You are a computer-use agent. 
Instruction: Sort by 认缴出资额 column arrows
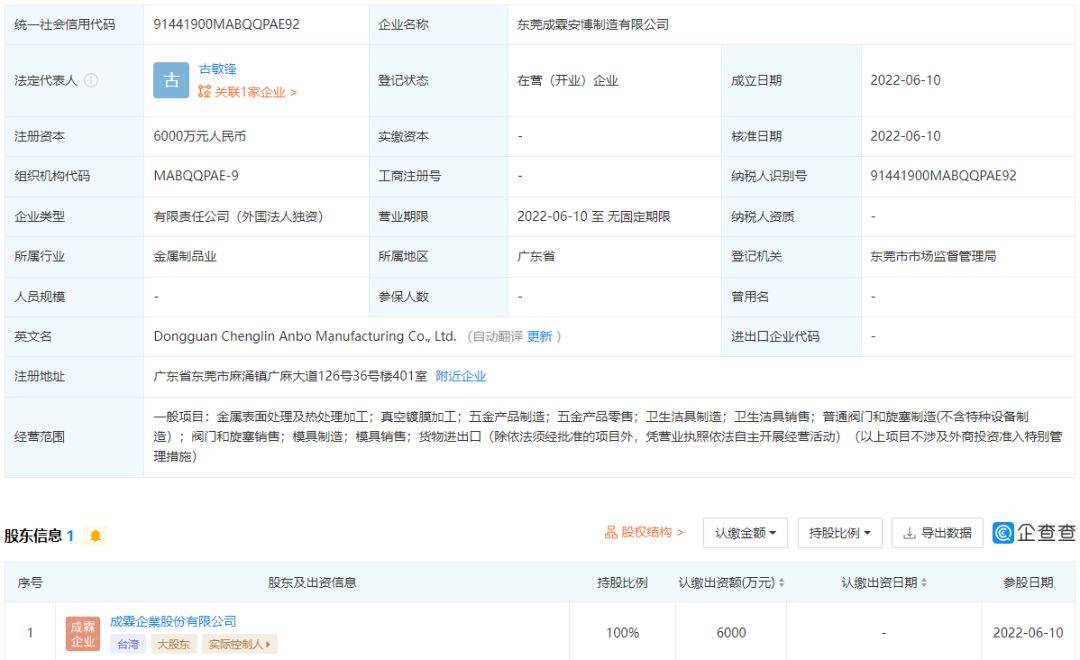point(781,583)
